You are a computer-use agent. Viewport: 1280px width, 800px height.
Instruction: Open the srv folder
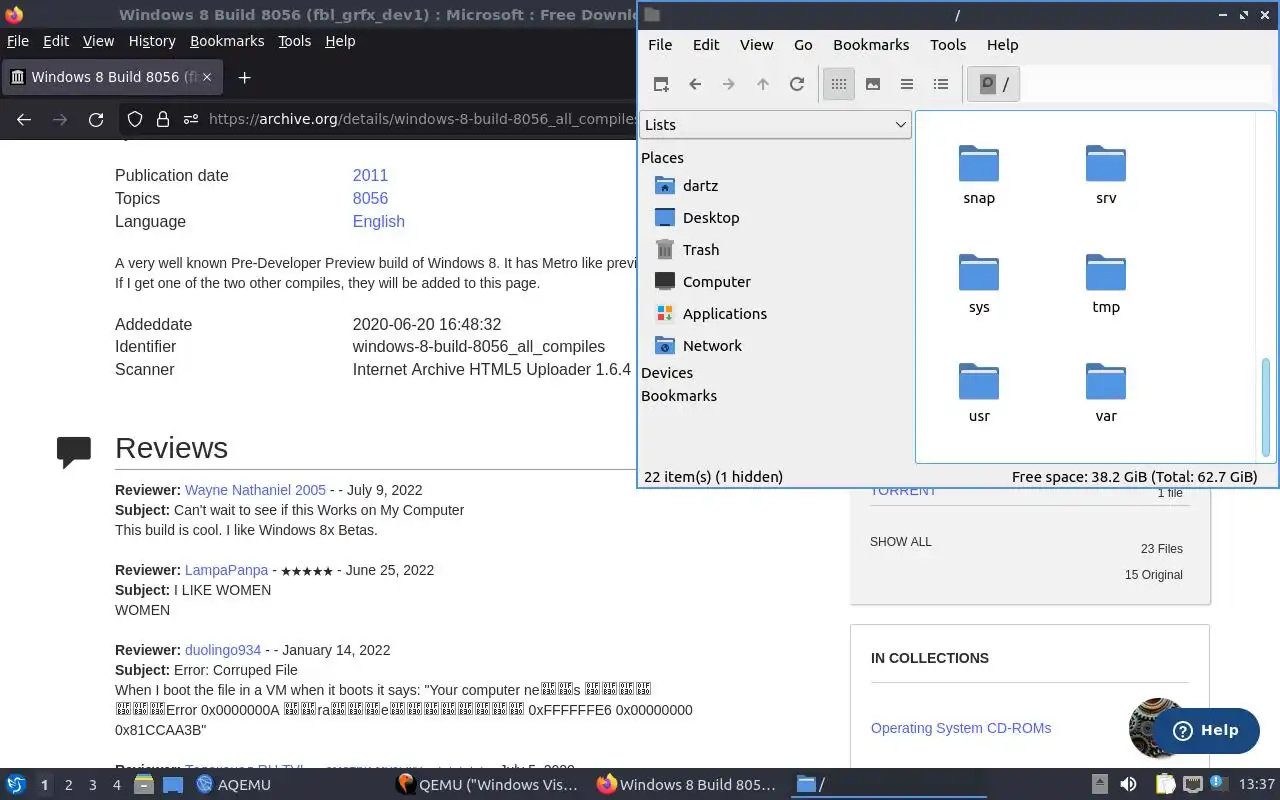[x=1106, y=174]
